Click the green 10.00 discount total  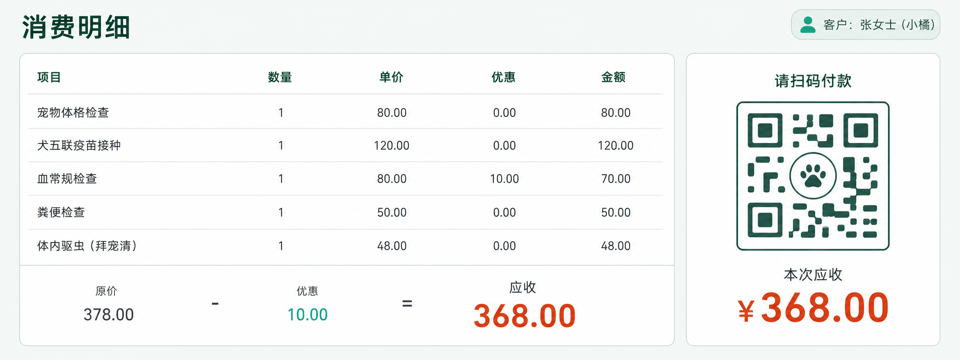307,315
